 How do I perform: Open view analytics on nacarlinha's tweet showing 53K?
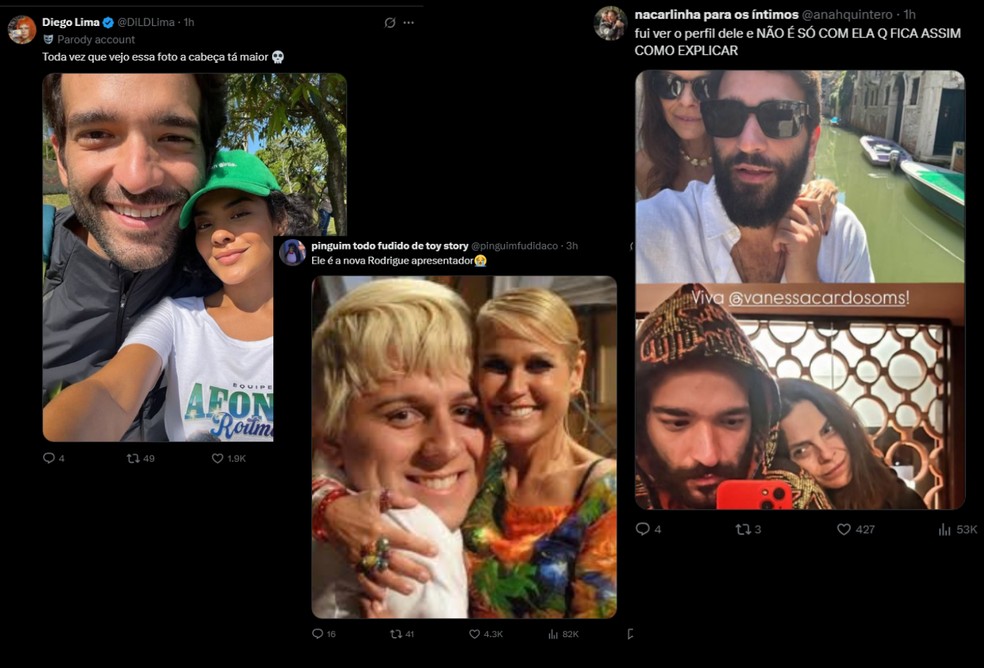pyautogui.click(x=944, y=531)
